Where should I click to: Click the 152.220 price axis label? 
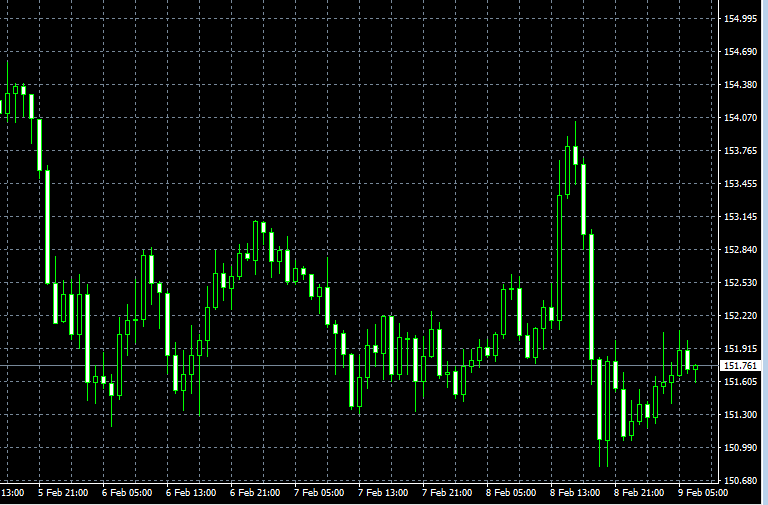pyautogui.click(x=740, y=315)
